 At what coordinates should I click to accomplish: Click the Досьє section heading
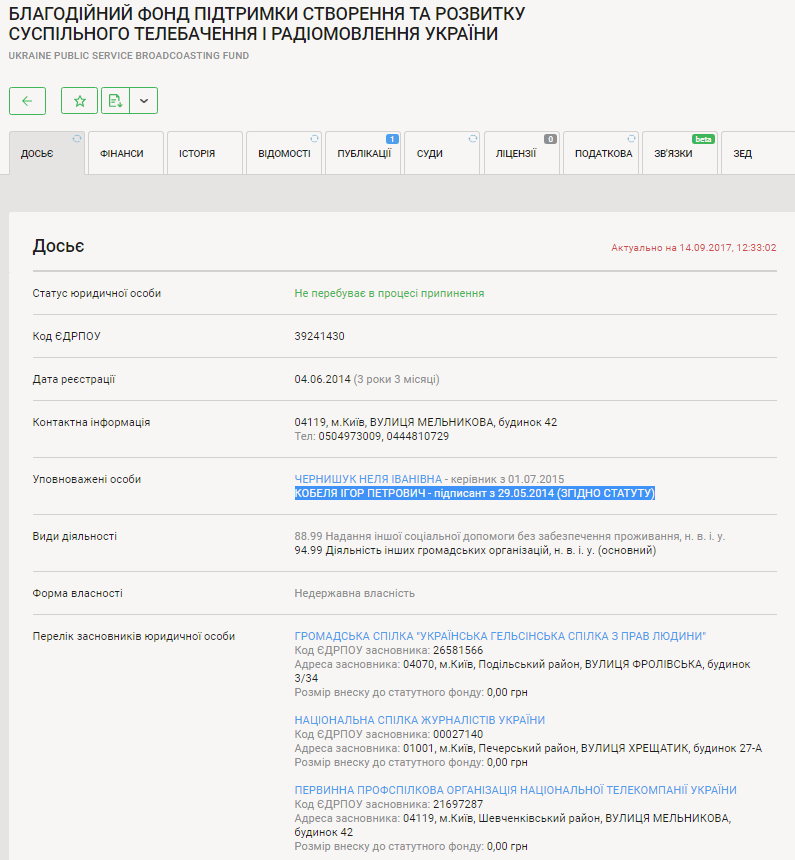(x=58, y=246)
